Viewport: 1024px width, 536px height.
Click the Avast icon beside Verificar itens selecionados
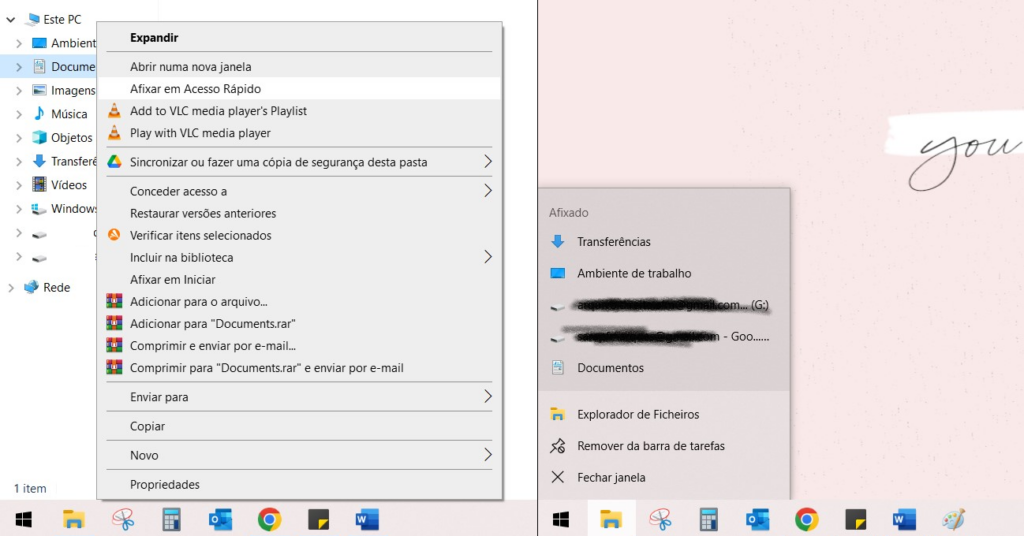[x=114, y=236]
